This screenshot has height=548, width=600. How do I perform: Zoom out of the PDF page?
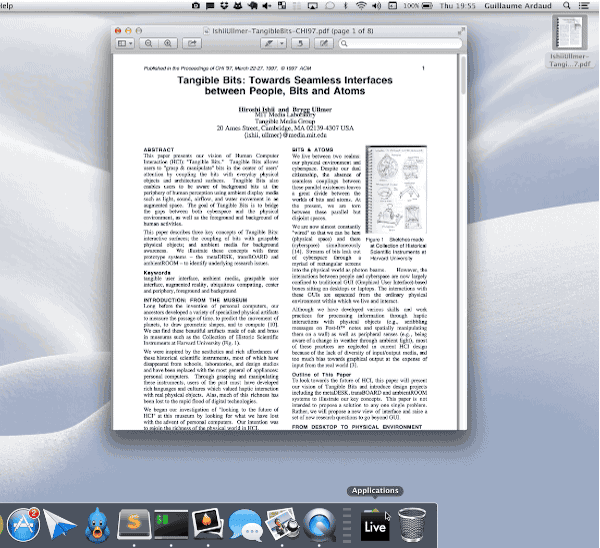coord(148,43)
